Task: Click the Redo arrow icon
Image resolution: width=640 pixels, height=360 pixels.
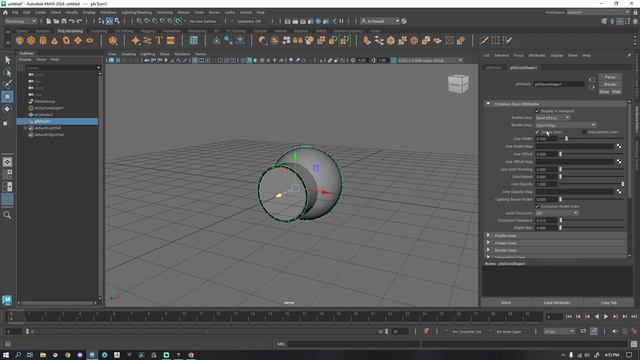Action: point(80,21)
